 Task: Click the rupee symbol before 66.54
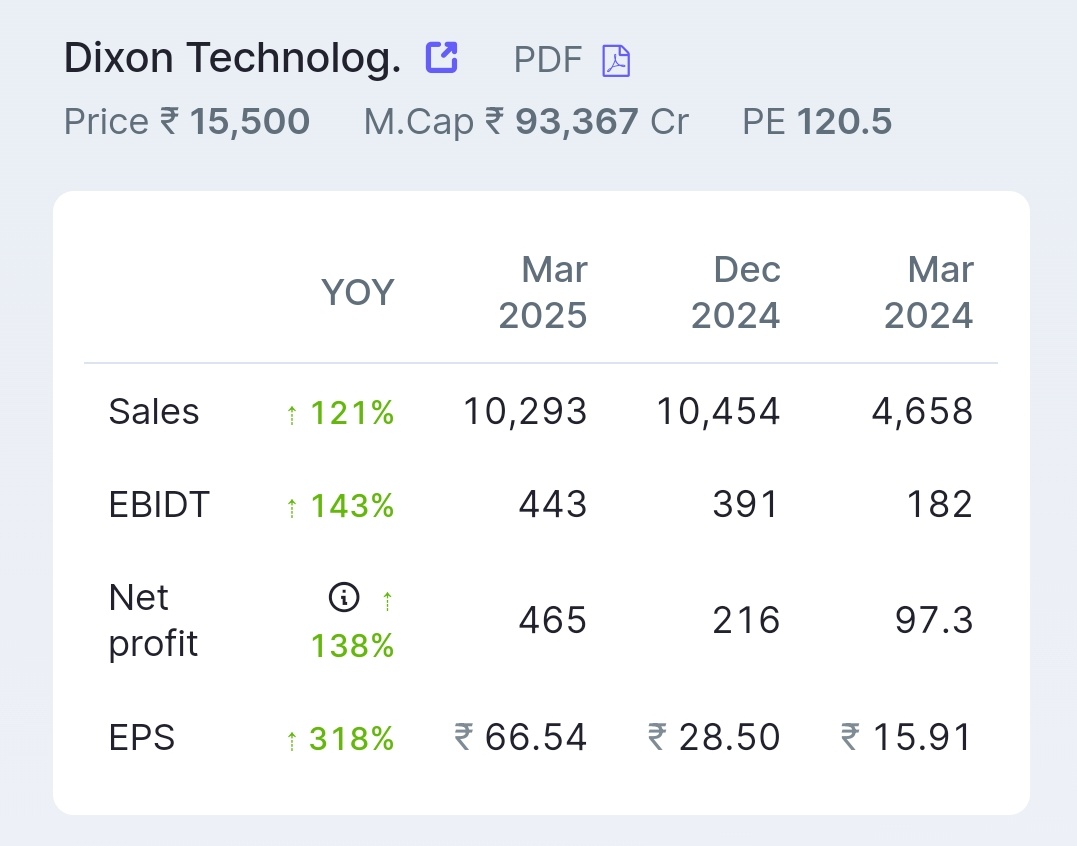coord(464,737)
